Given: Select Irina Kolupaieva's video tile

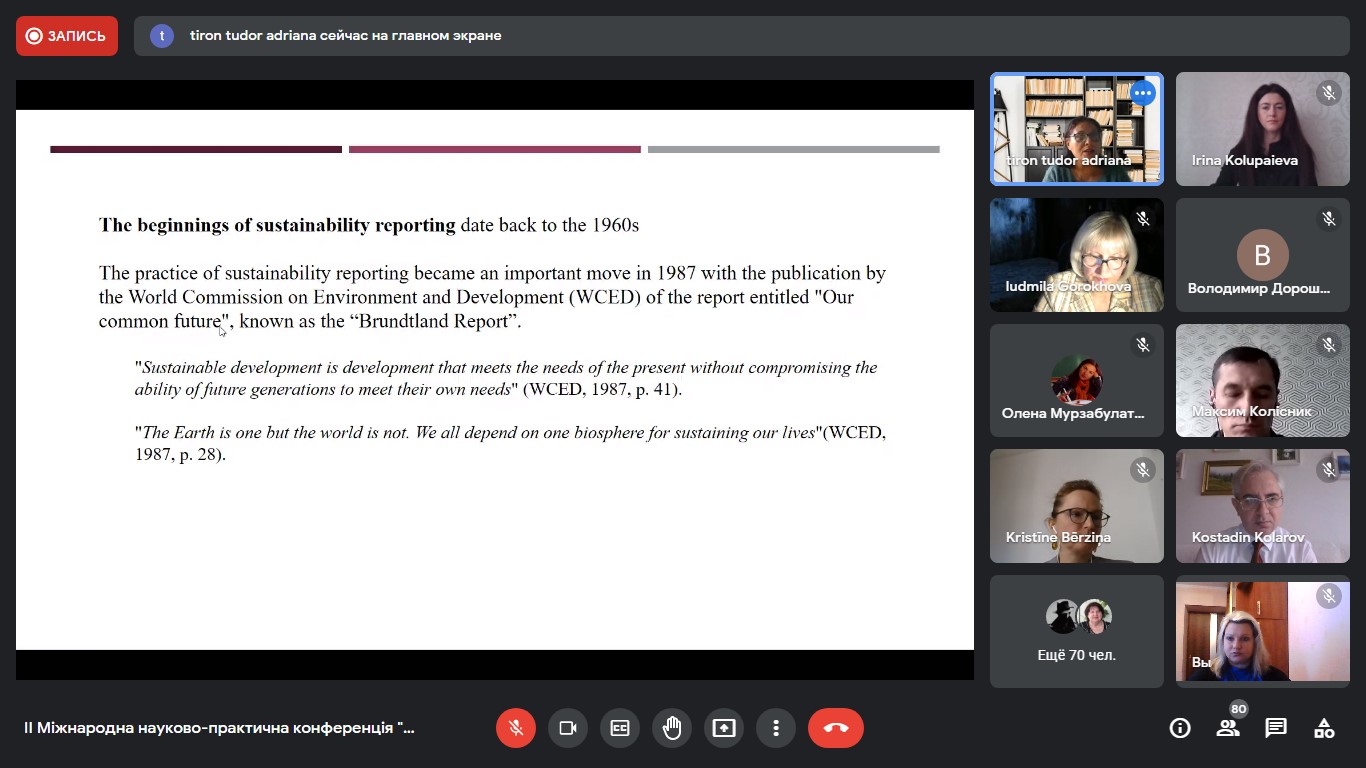Looking at the screenshot, I should [x=1262, y=129].
